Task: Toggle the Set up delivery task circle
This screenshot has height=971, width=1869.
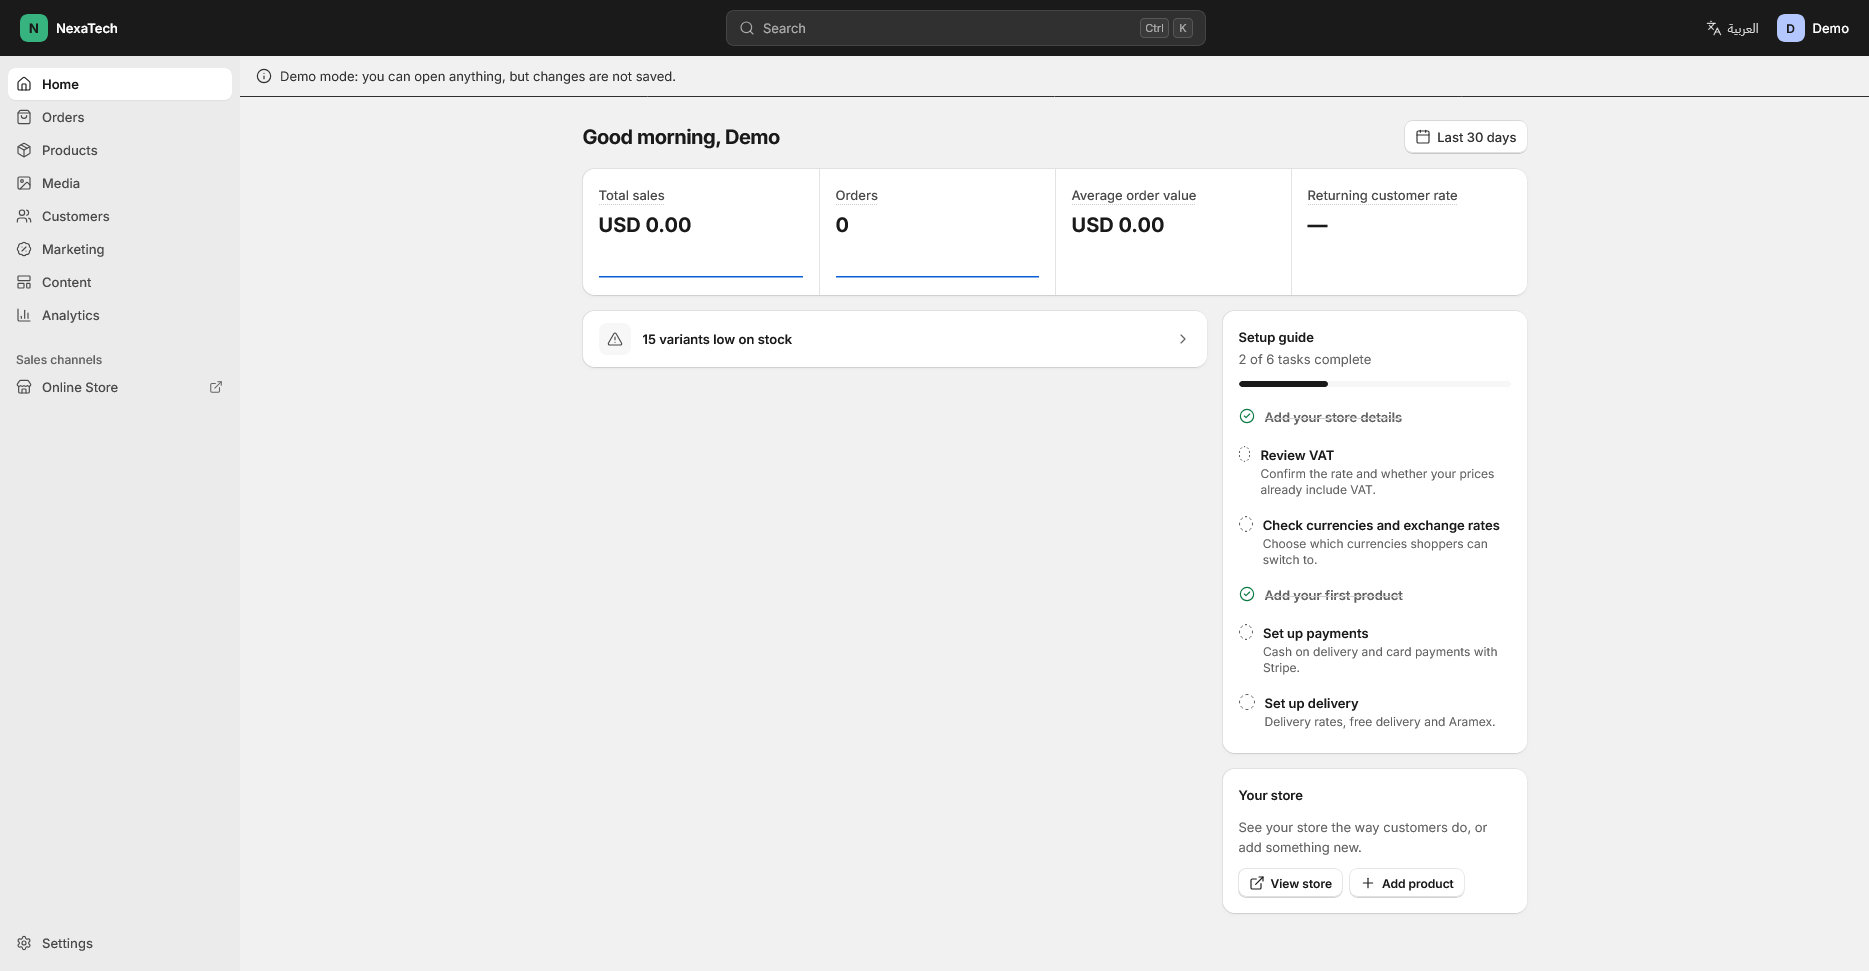Action: 1247,702
